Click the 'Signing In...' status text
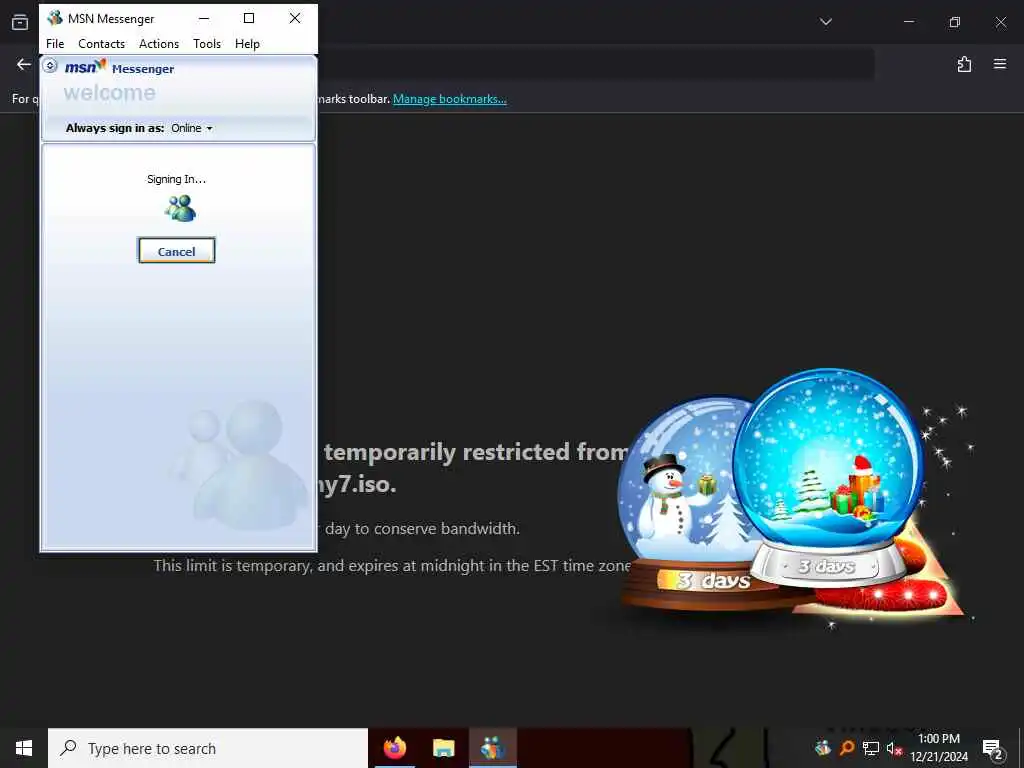Viewport: 1024px width, 768px height. (x=176, y=179)
